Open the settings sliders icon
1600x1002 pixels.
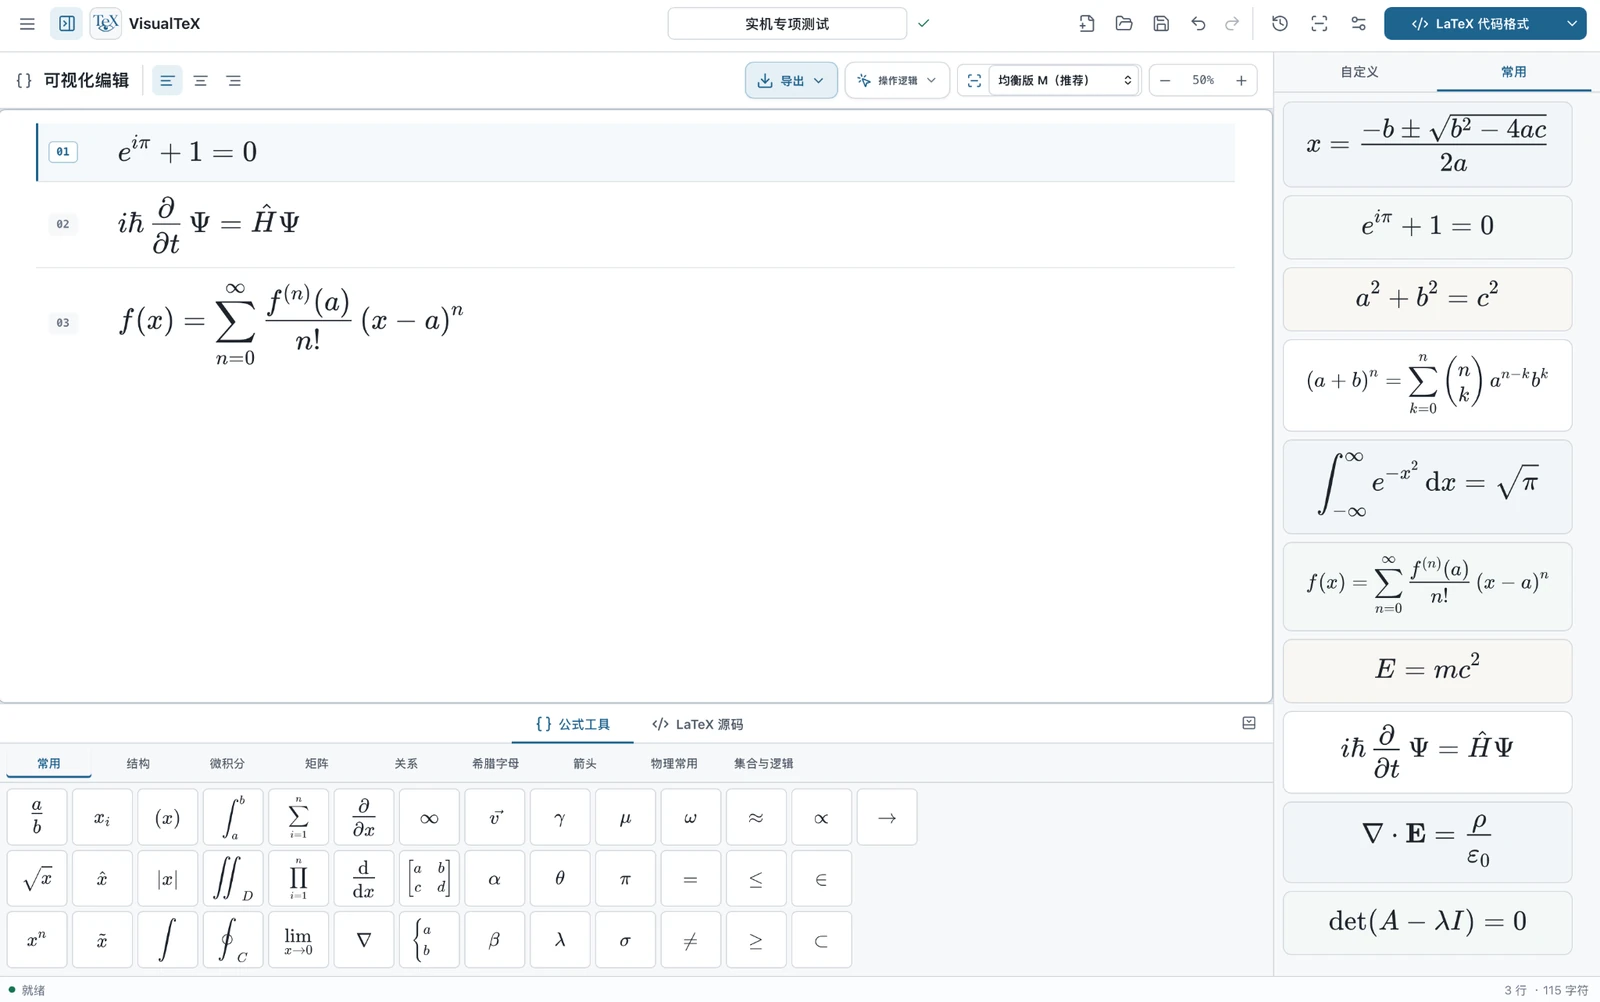click(x=1358, y=24)
